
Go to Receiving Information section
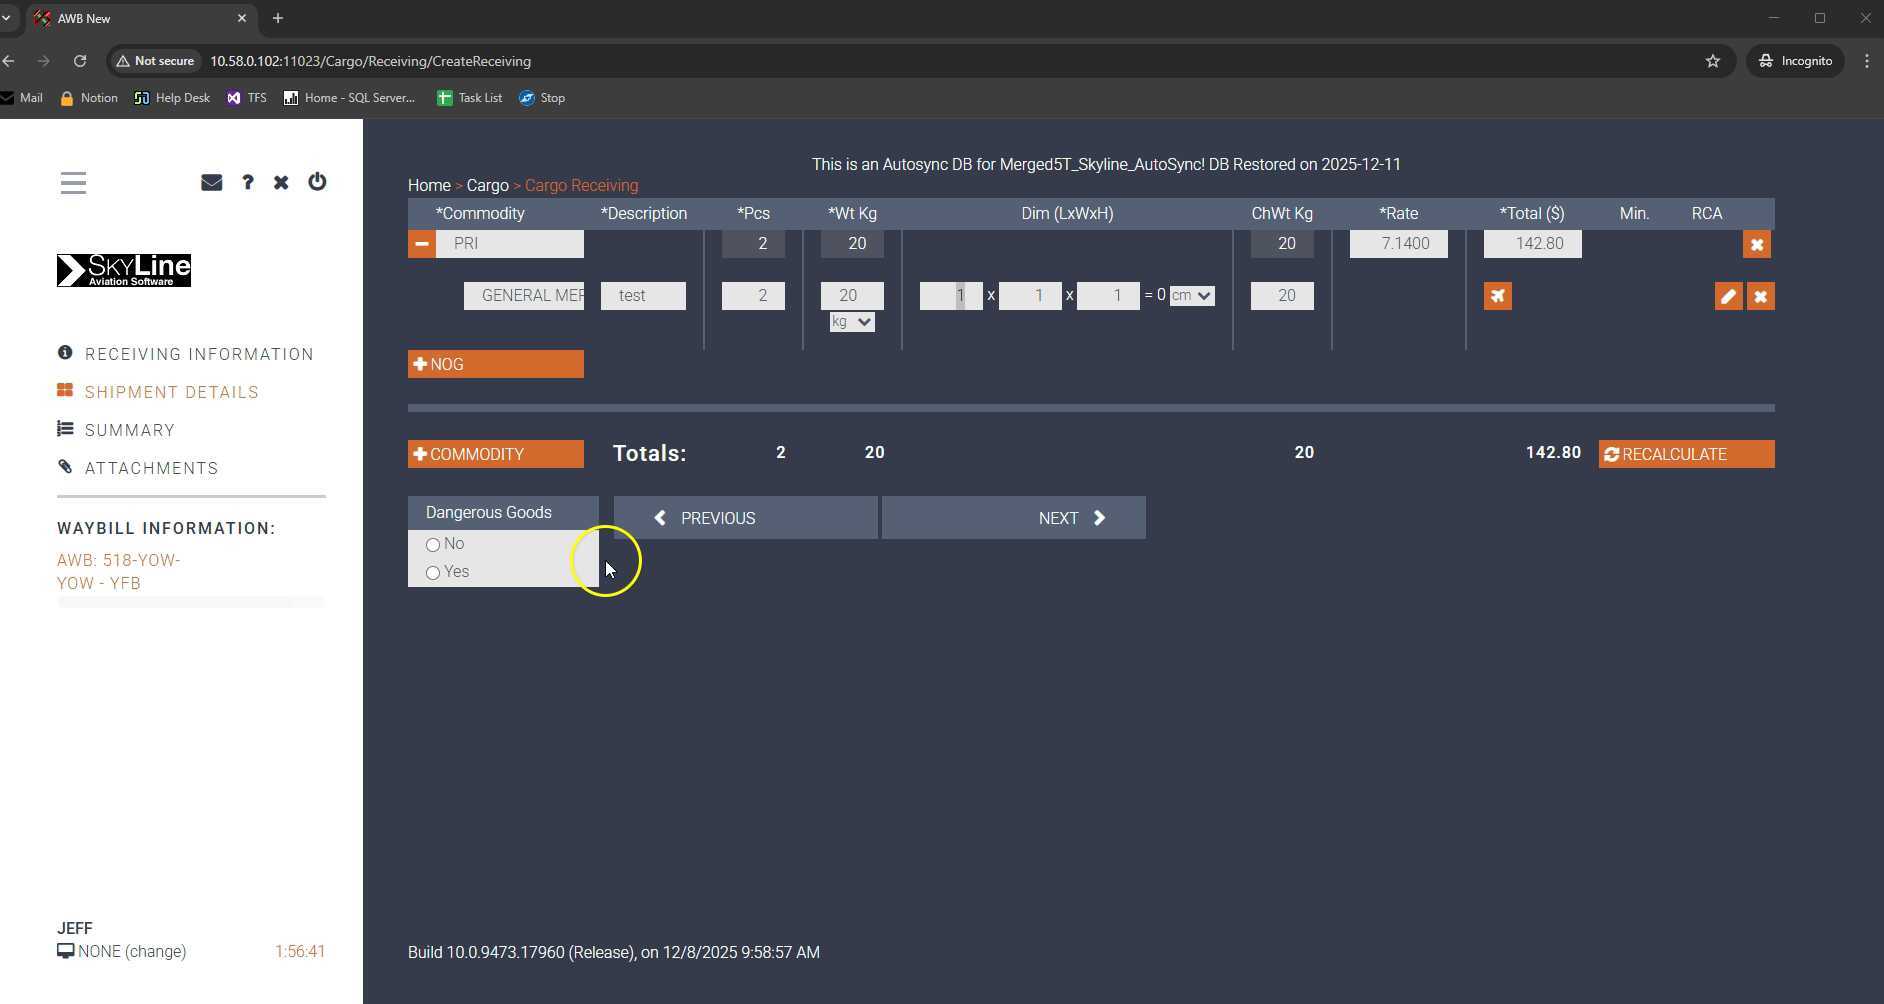click(x=199, y=354)
